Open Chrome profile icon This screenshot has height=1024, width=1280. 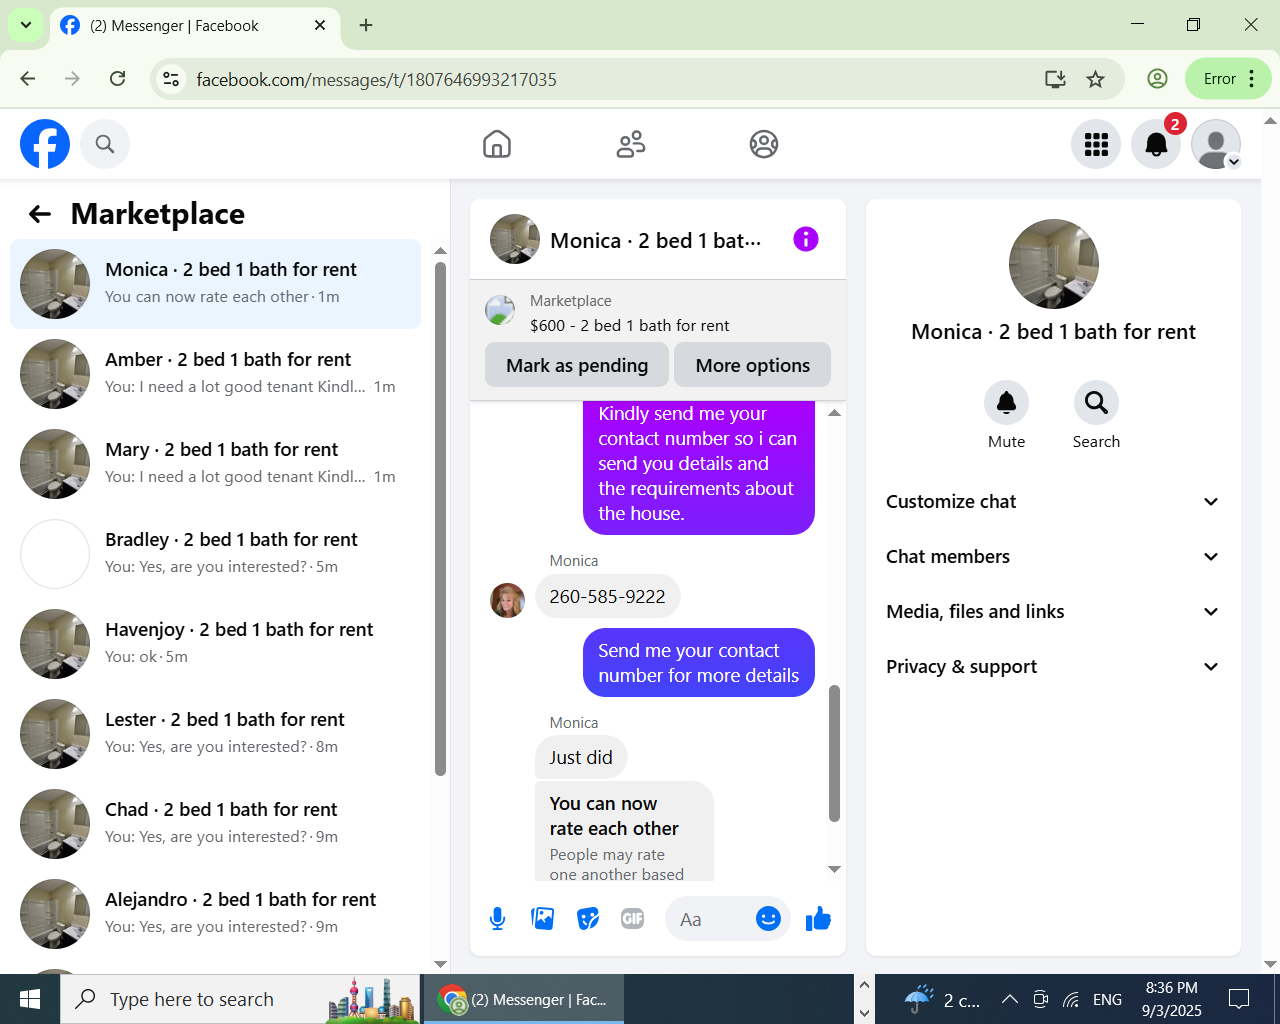pos(1157,79)
